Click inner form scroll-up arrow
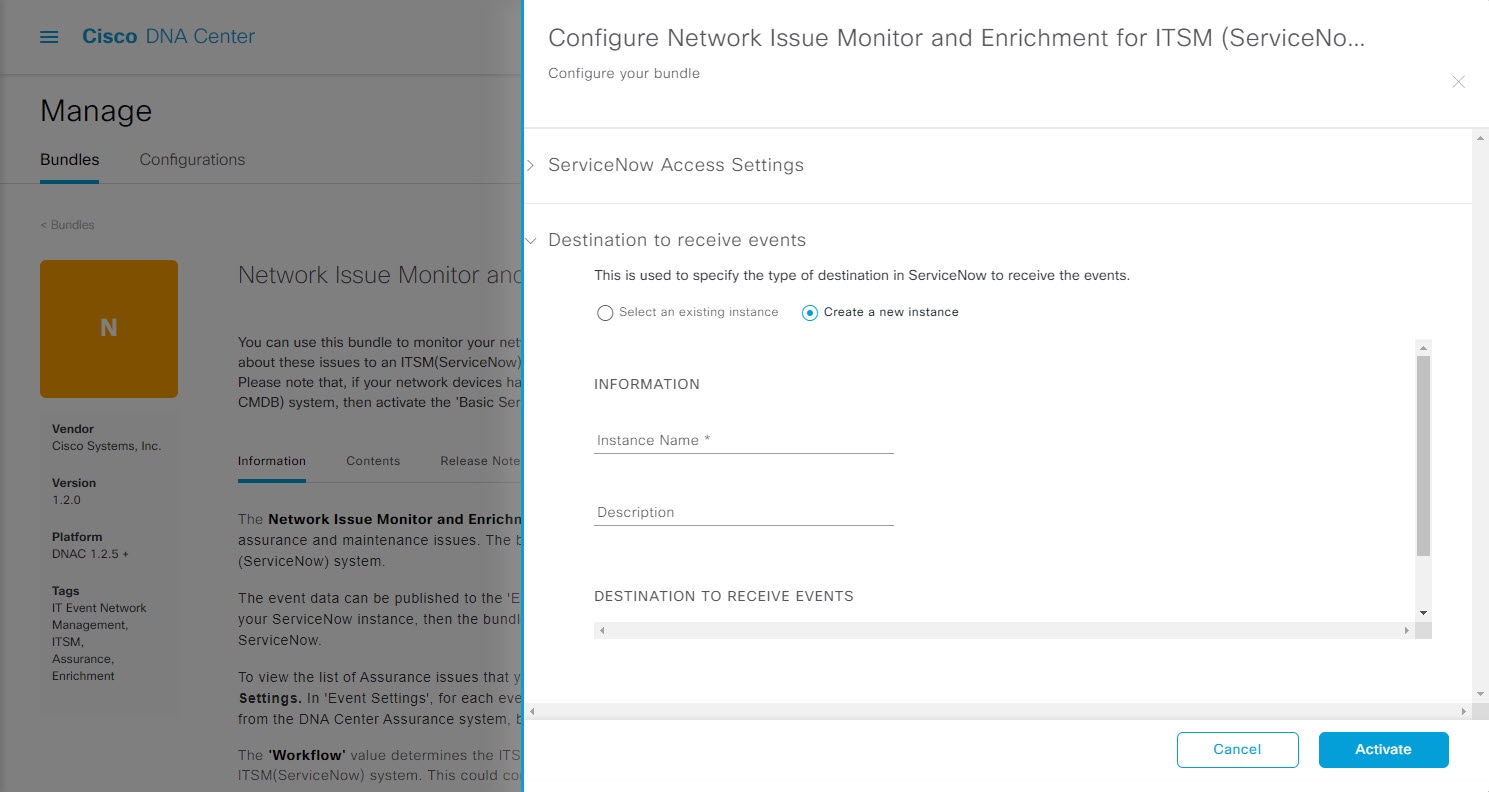 point(1423,347)
